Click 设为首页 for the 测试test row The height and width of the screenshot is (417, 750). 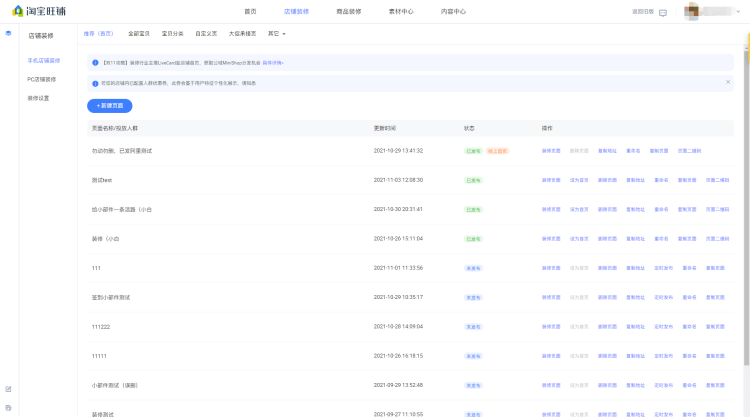click(x=579, y=180)
